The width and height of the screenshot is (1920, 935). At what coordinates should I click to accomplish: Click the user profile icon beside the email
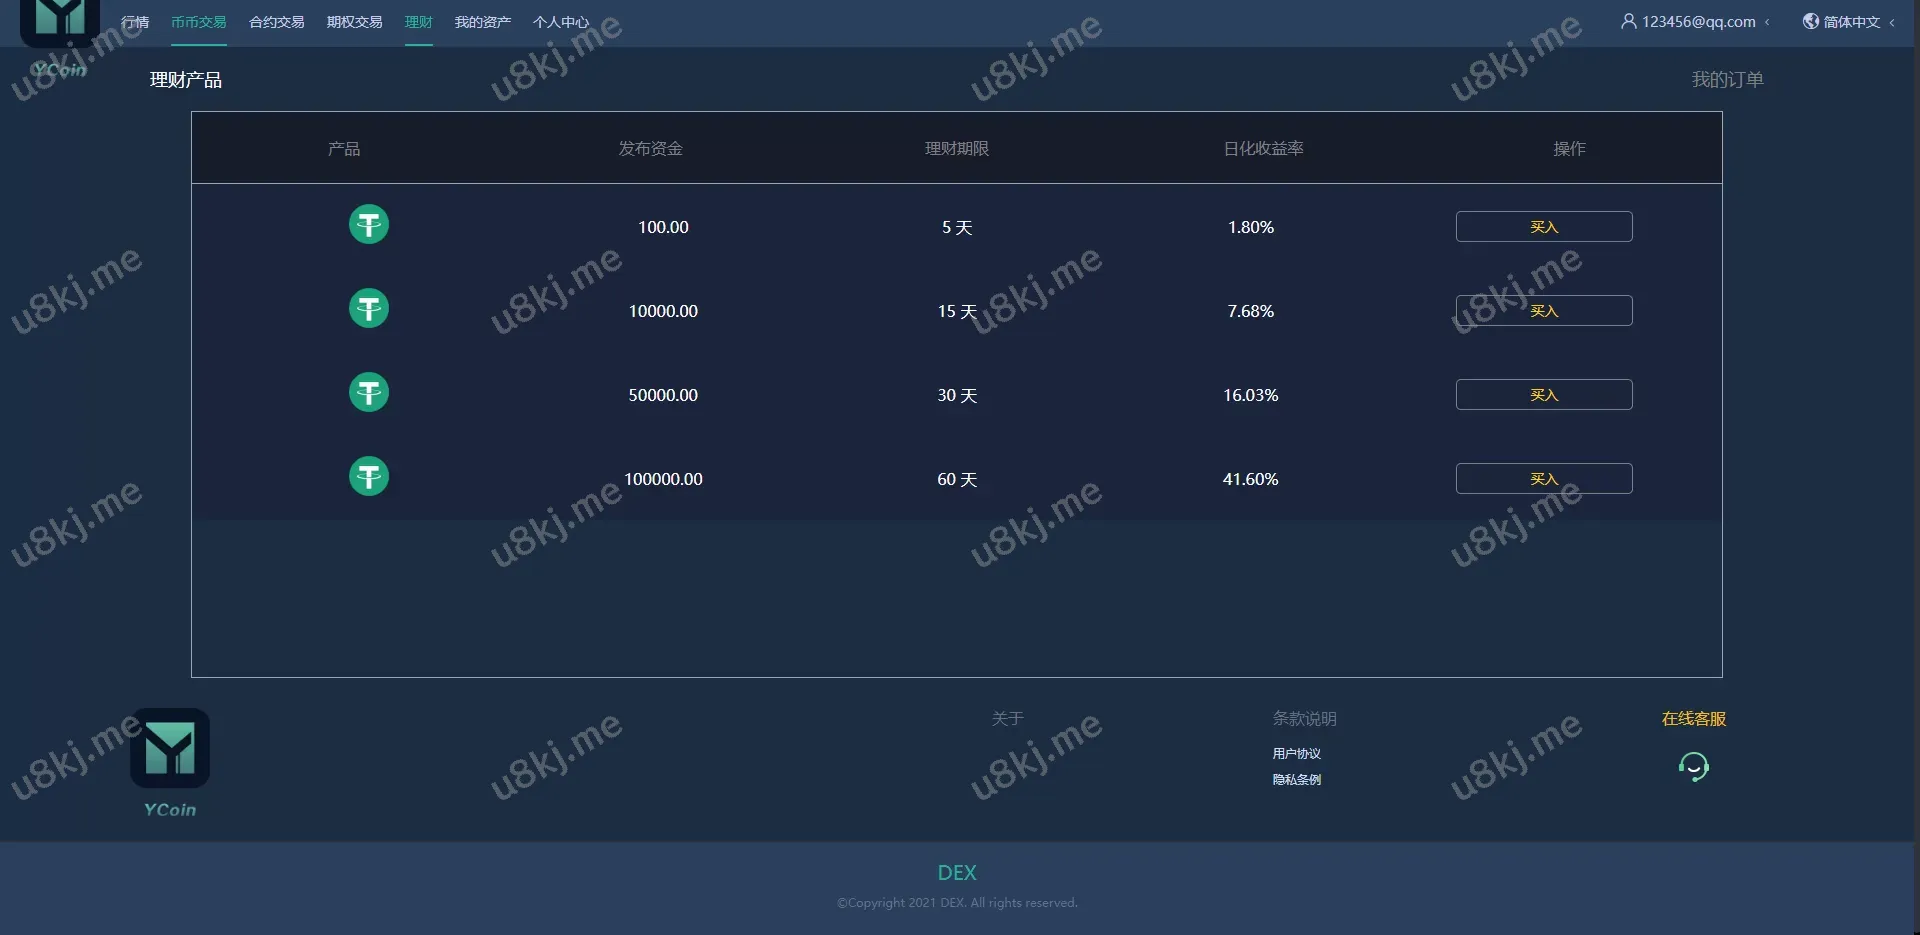(1628, 21)
